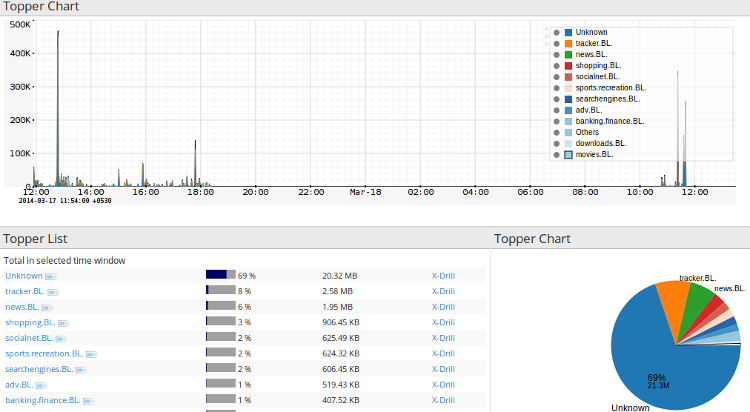Open the sports.recreation.BL. category link
Viewport: 750px width, 412px height.
coord(44,353)
